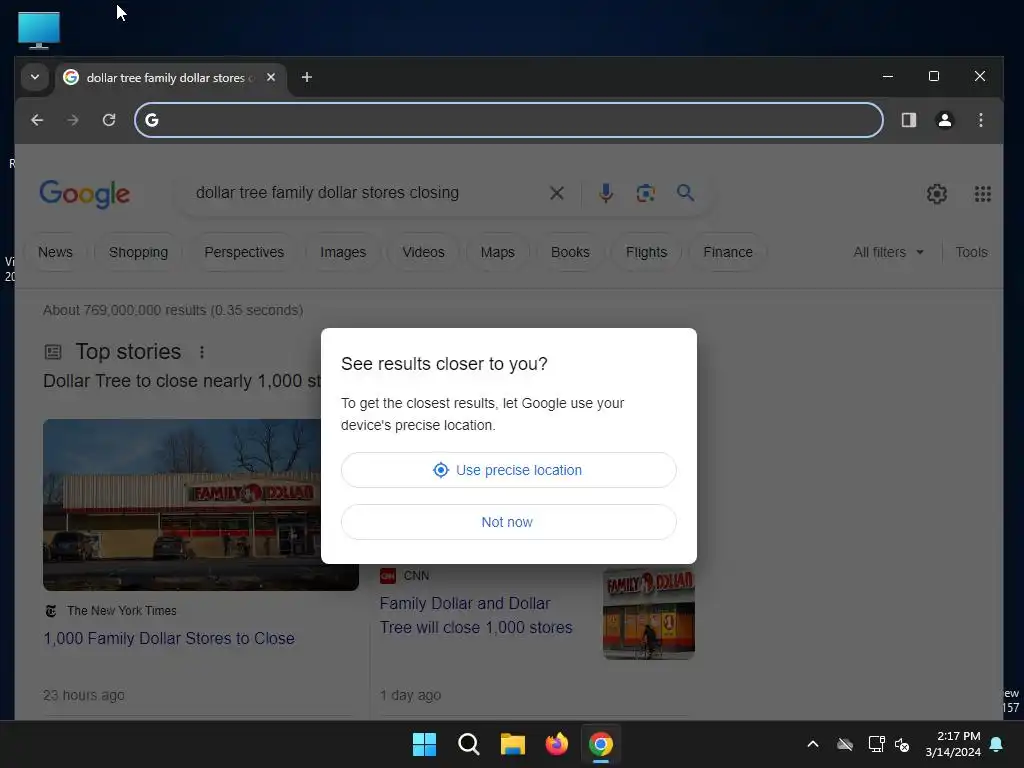This screenshot has height=768, width=1024.
Task: Expand the tab search dropdown
Action: click(x=35, y=77)
